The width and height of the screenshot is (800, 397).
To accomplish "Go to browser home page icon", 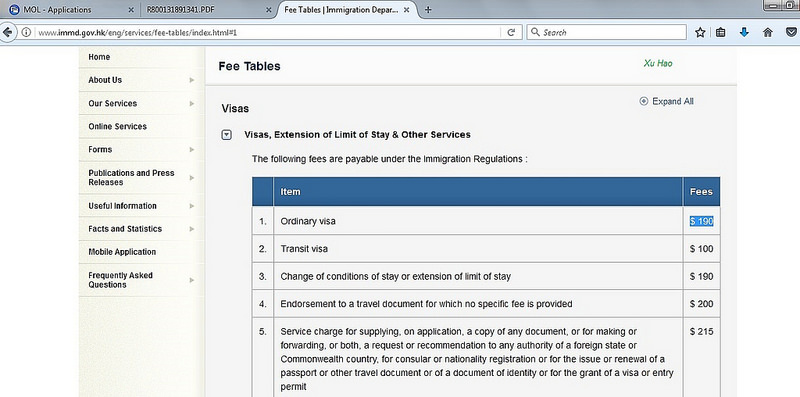I will [768, 33].
